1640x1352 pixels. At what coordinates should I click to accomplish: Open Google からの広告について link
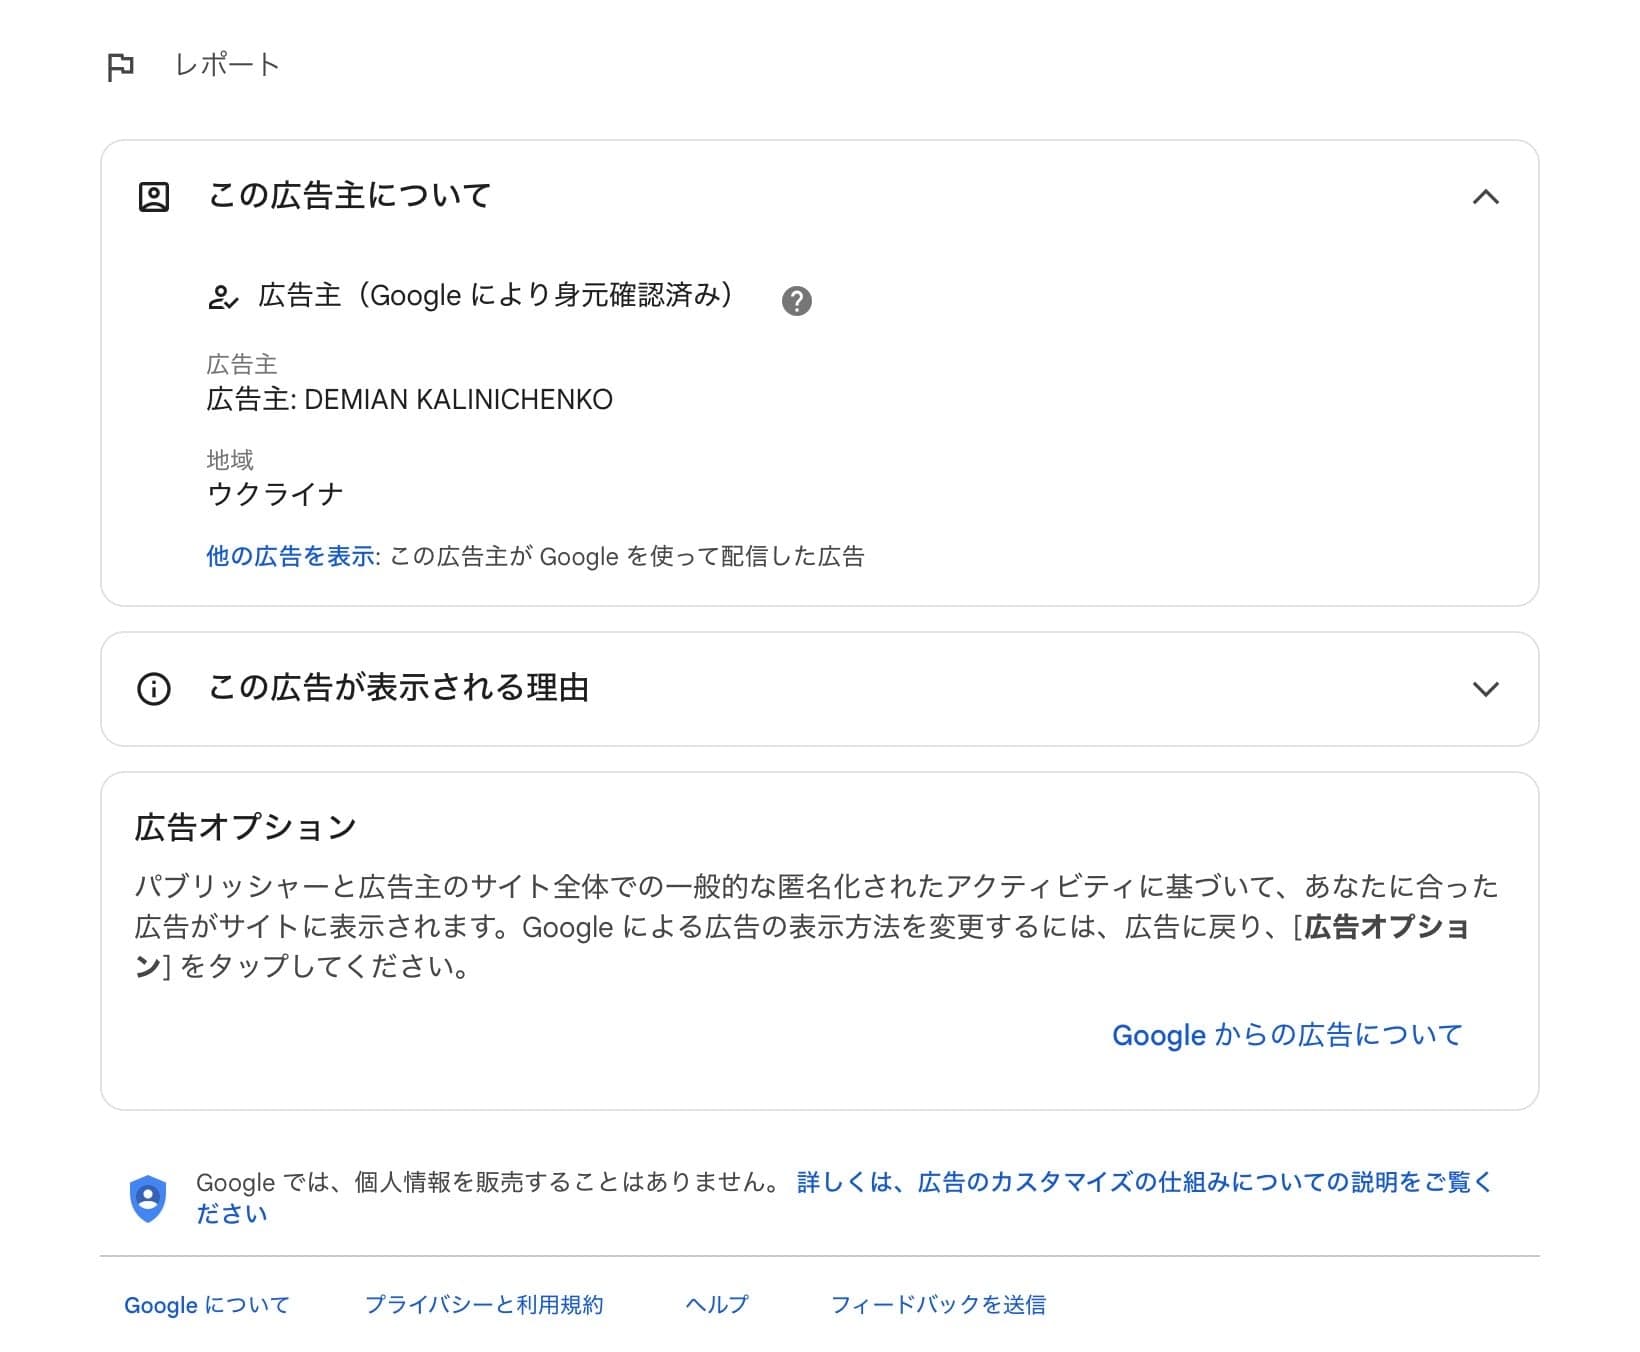click(x=1287, y=1035)
